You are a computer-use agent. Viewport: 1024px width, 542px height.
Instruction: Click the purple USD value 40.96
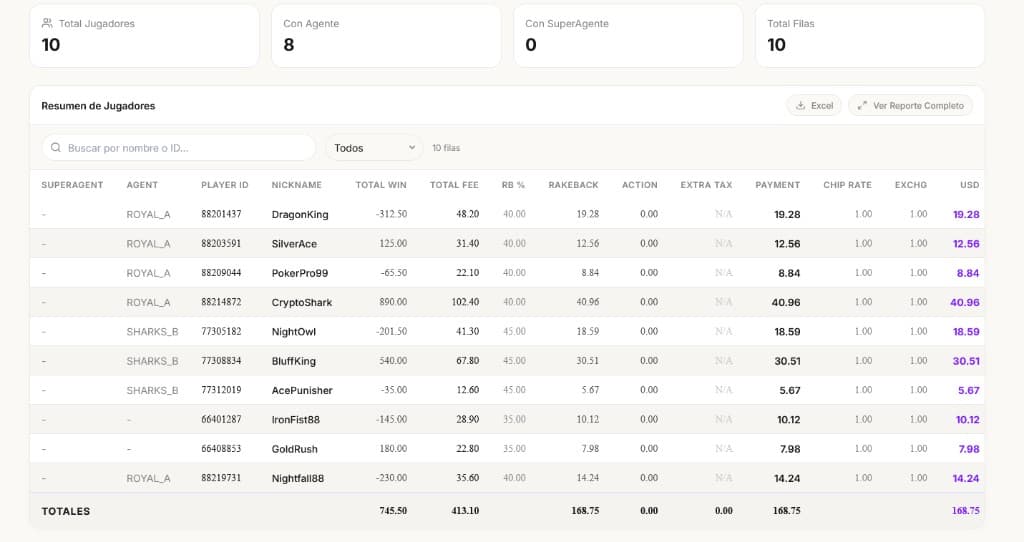(x=964, y=302)
